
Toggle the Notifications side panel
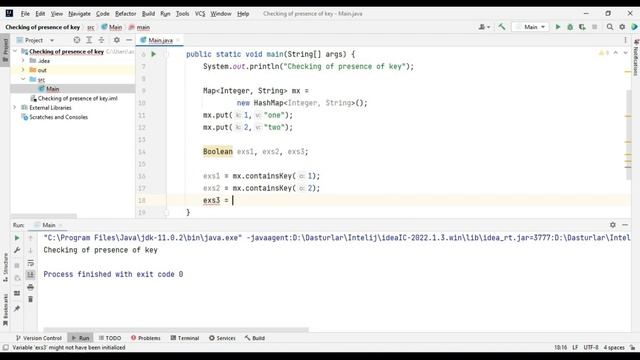pyautogui.click(x=636, y=57)
